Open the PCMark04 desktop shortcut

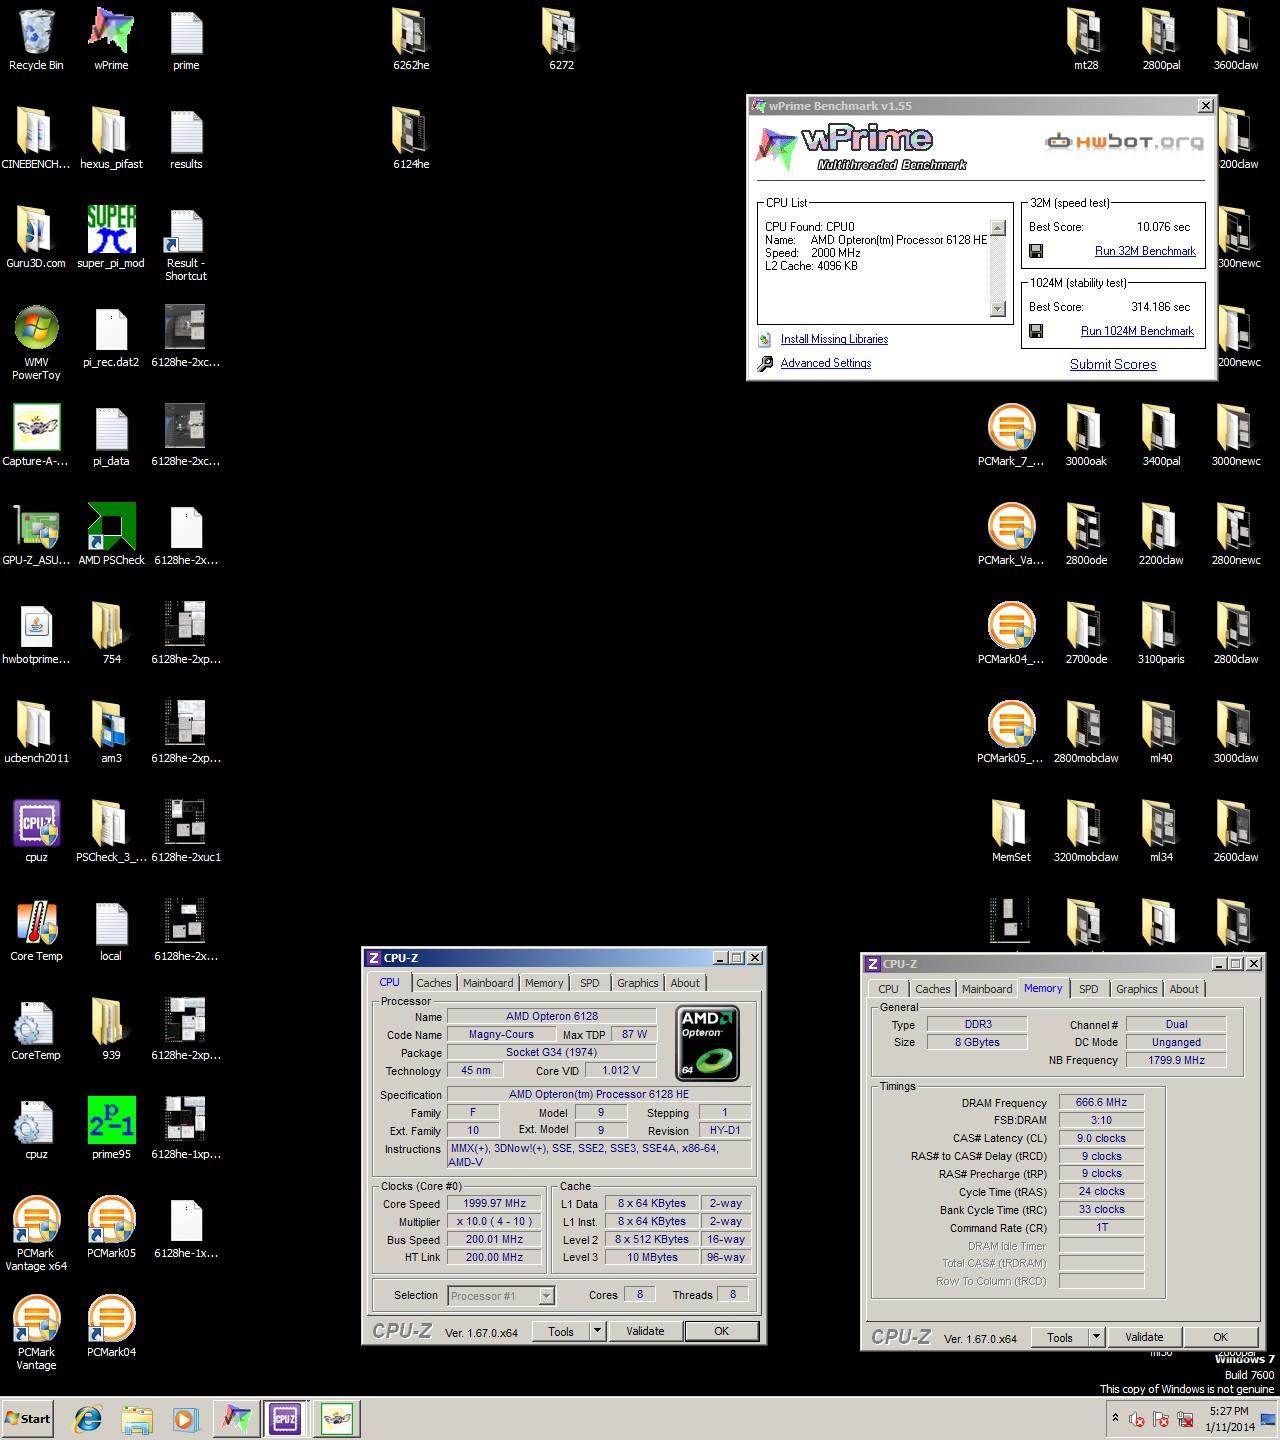[111, 1325]
